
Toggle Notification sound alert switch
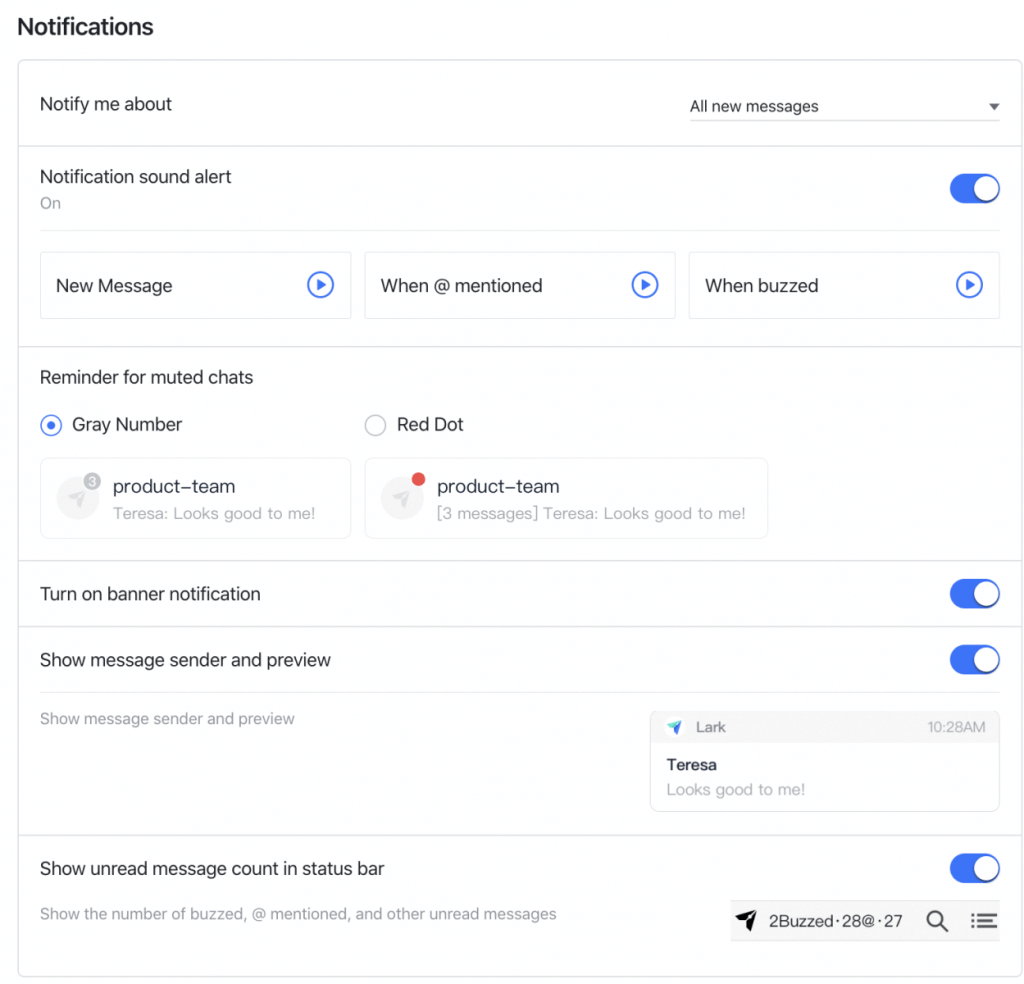tap(974, 188)
